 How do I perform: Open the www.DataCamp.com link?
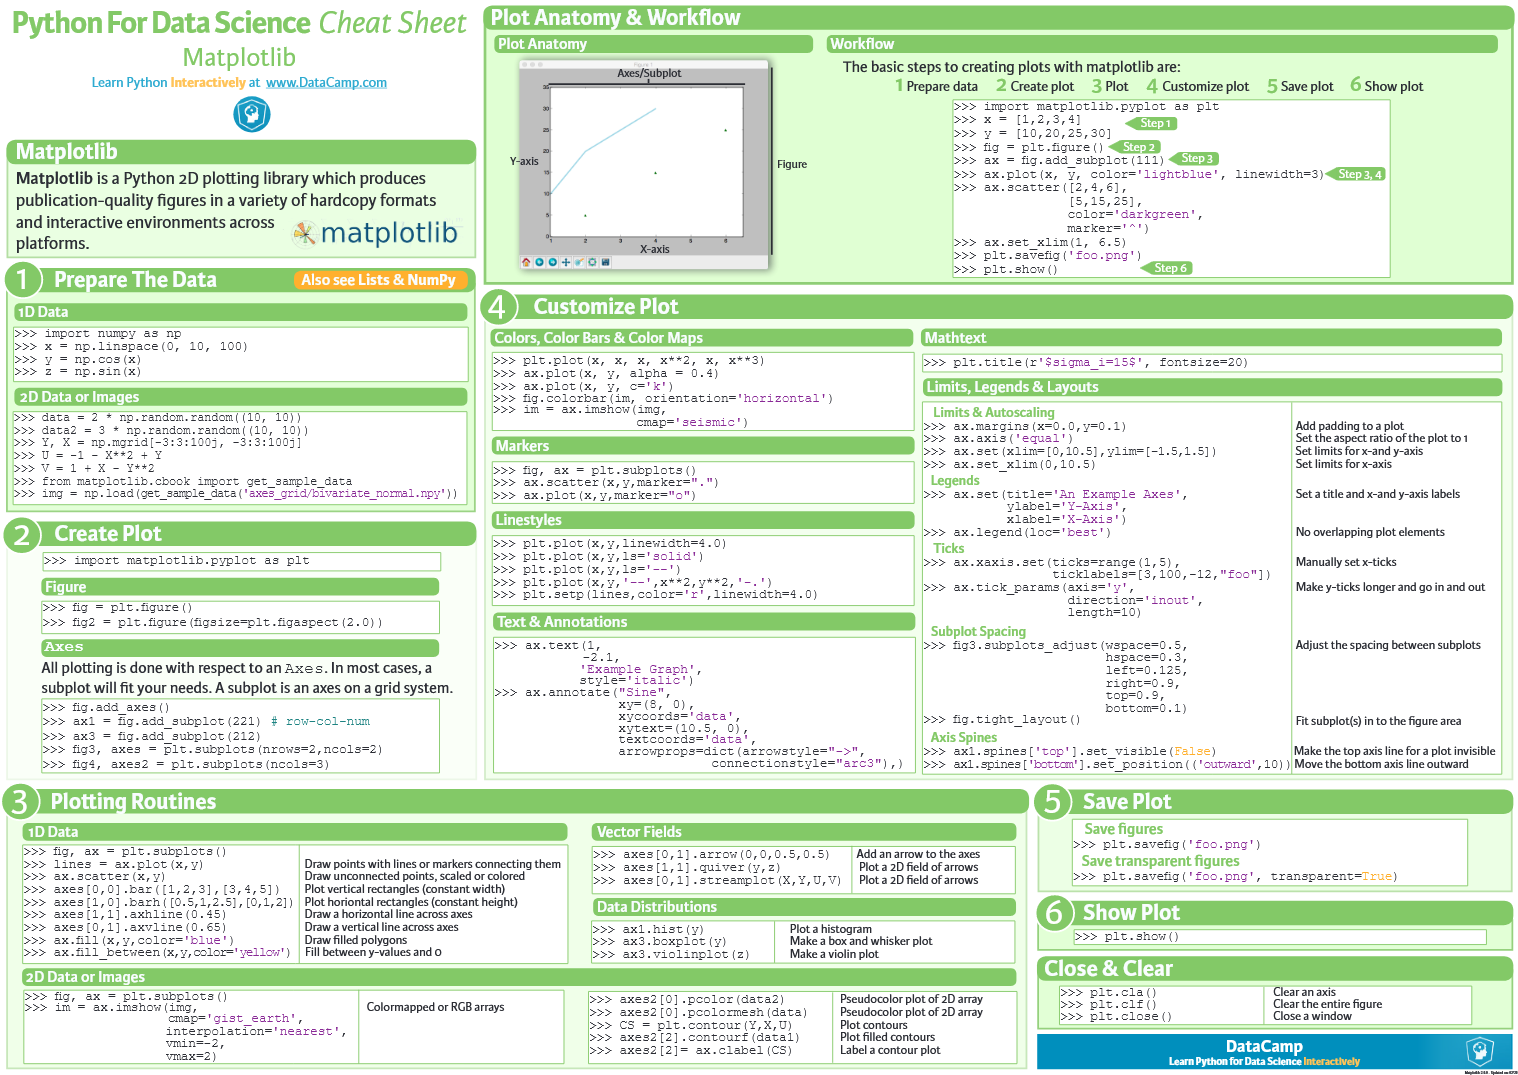325,82
